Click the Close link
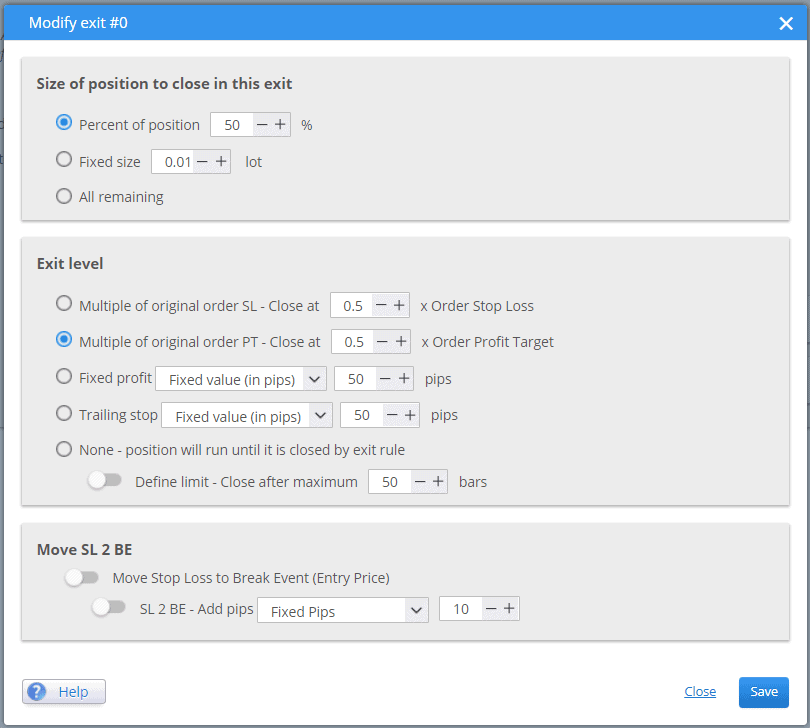The image size is (810, 728). tap(700, 691)
